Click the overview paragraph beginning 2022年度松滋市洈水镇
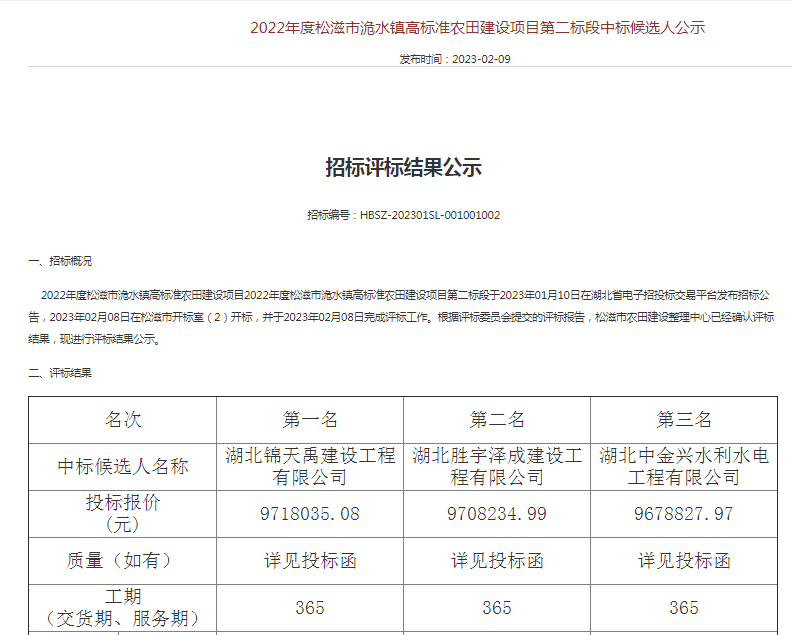This screenshot has width=792, height=635. 401,317
